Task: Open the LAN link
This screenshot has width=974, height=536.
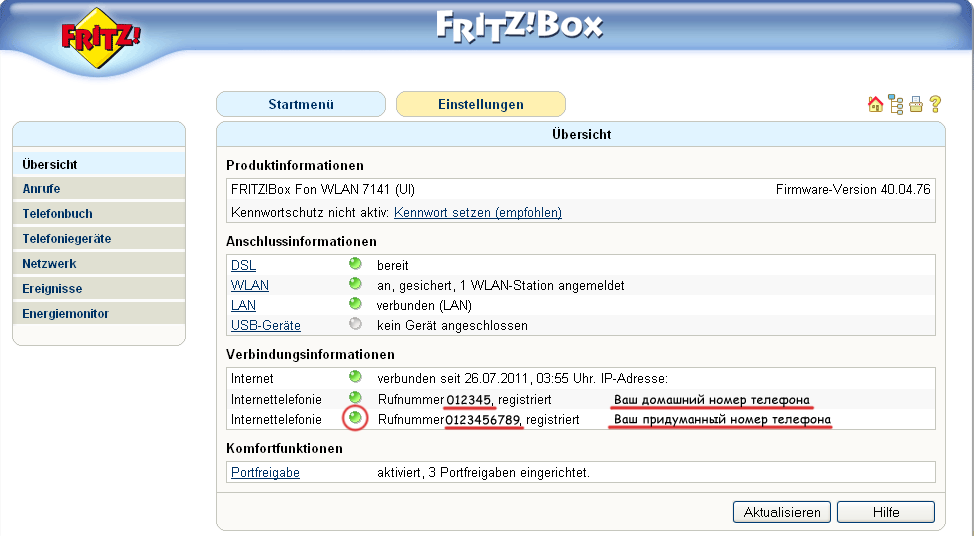Action: pos(244,305)
